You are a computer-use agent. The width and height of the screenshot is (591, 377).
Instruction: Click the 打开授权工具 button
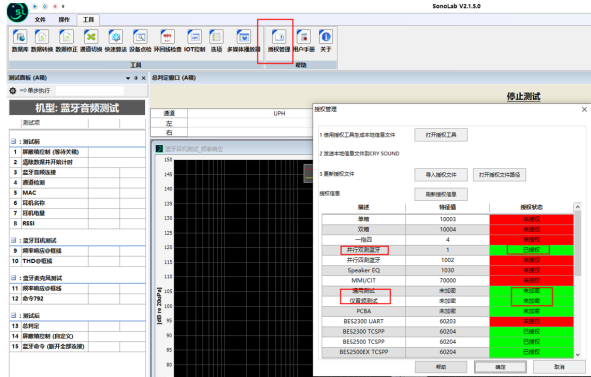[441, 135]
